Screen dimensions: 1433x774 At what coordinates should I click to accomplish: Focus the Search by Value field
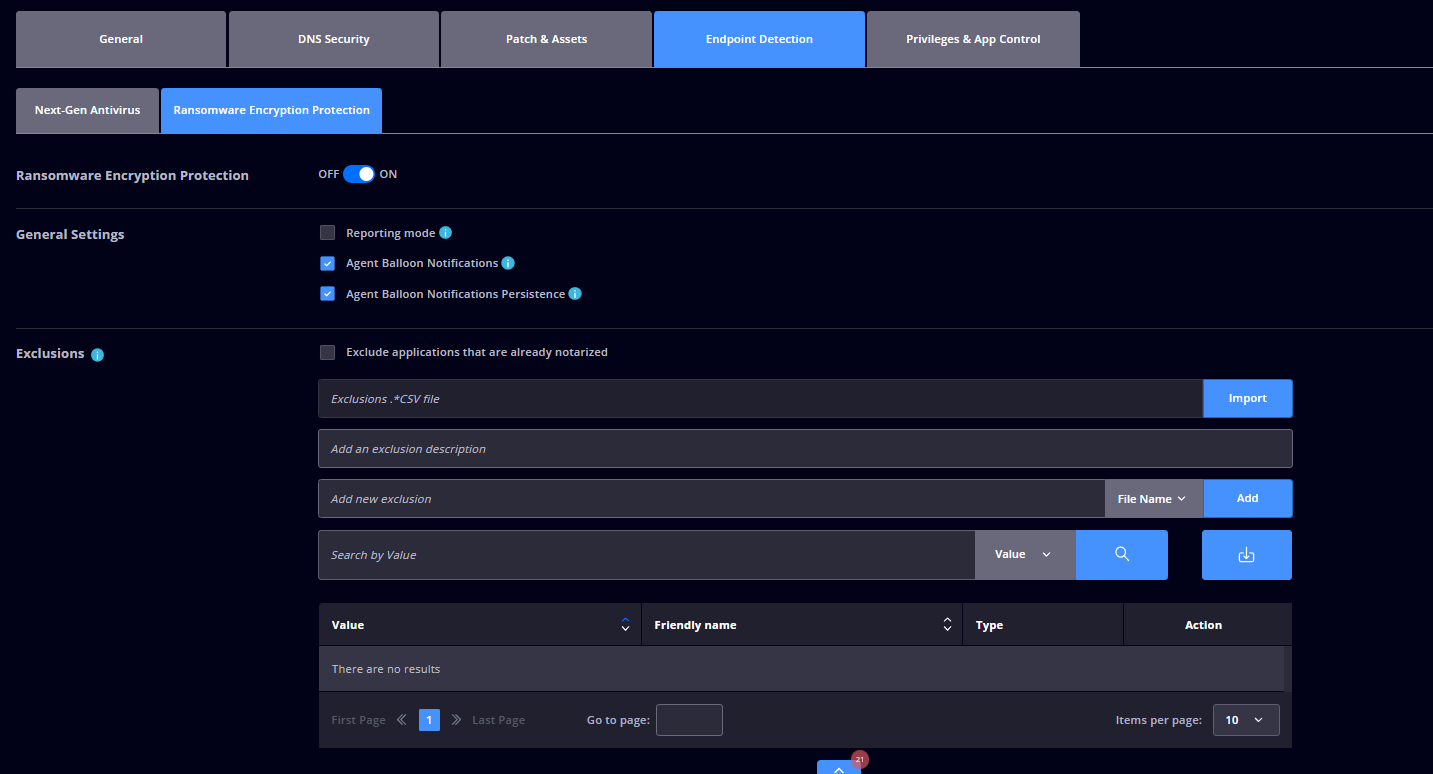pyautogui.click(x=646, y=555)
